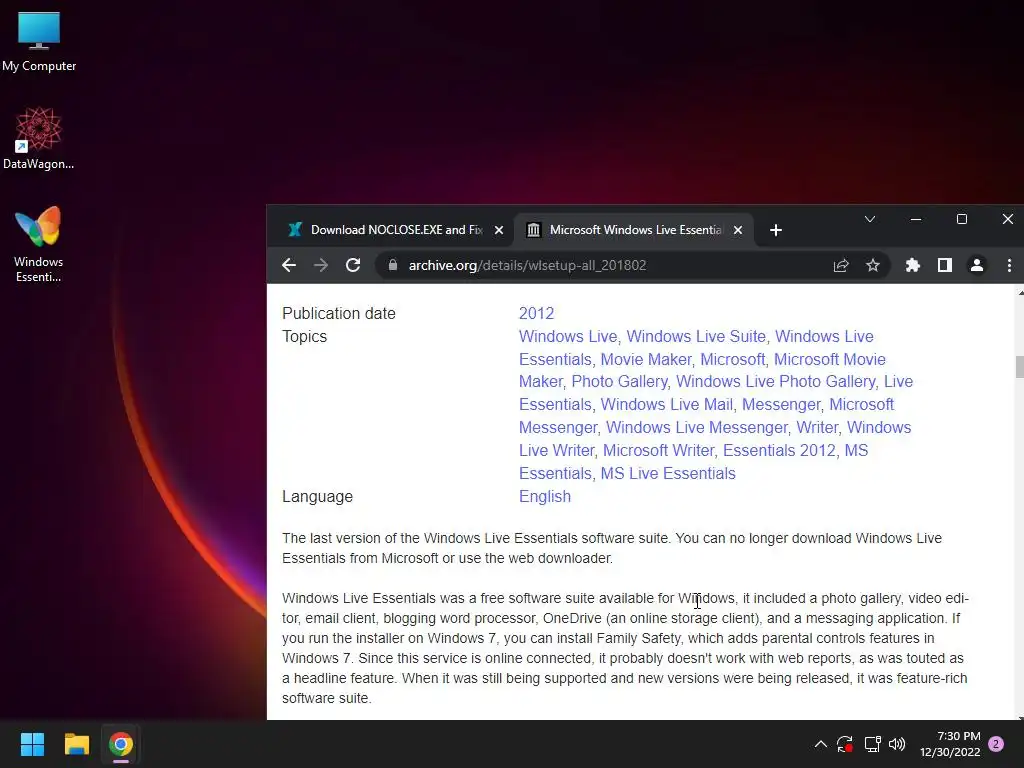1024x768 pixels.
Task: Minimize the Chrome window
Action: click(x=916, y=219)
